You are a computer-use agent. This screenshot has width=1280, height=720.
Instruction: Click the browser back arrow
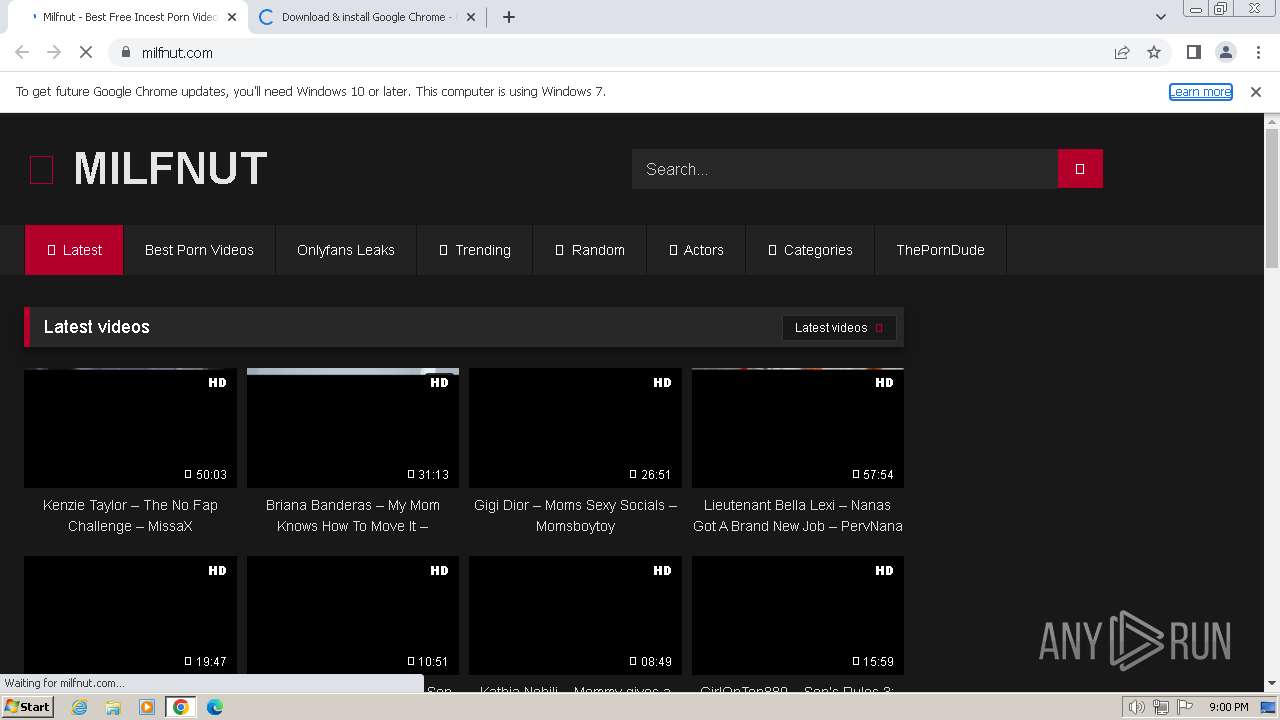point(22,52)
